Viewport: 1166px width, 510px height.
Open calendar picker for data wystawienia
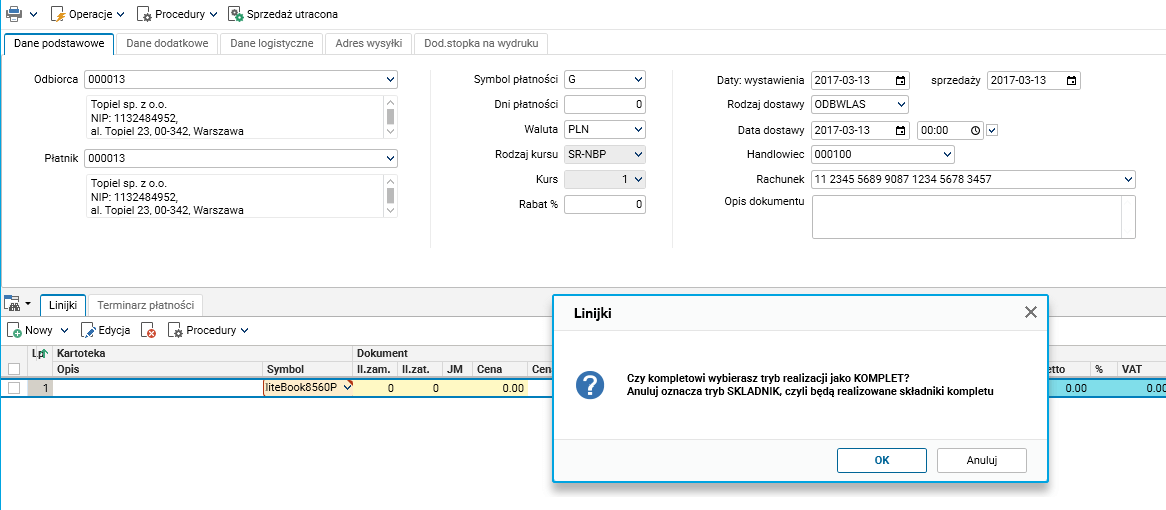tap(901, 80)
